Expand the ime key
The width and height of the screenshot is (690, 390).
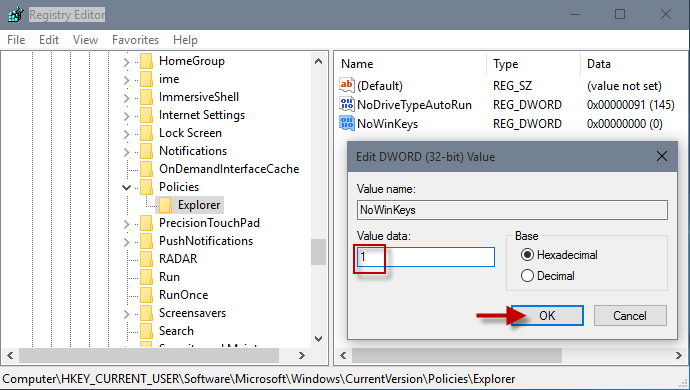(x=127, y=80)
